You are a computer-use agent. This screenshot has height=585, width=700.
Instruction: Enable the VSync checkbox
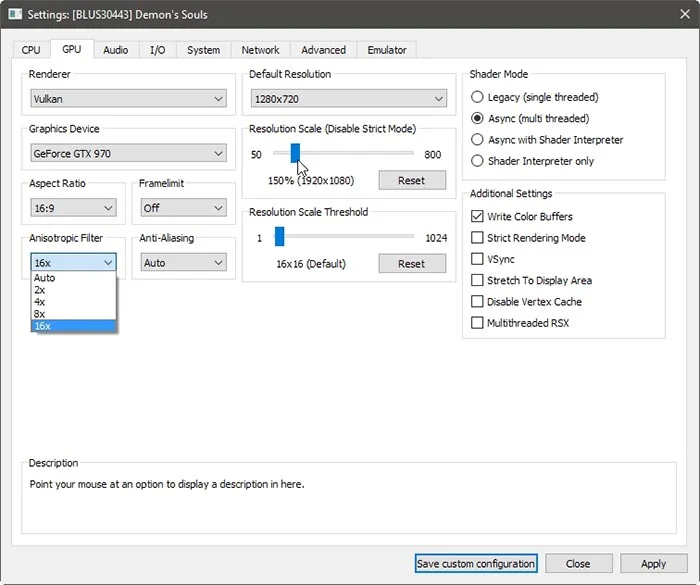[x=477, y=259]
